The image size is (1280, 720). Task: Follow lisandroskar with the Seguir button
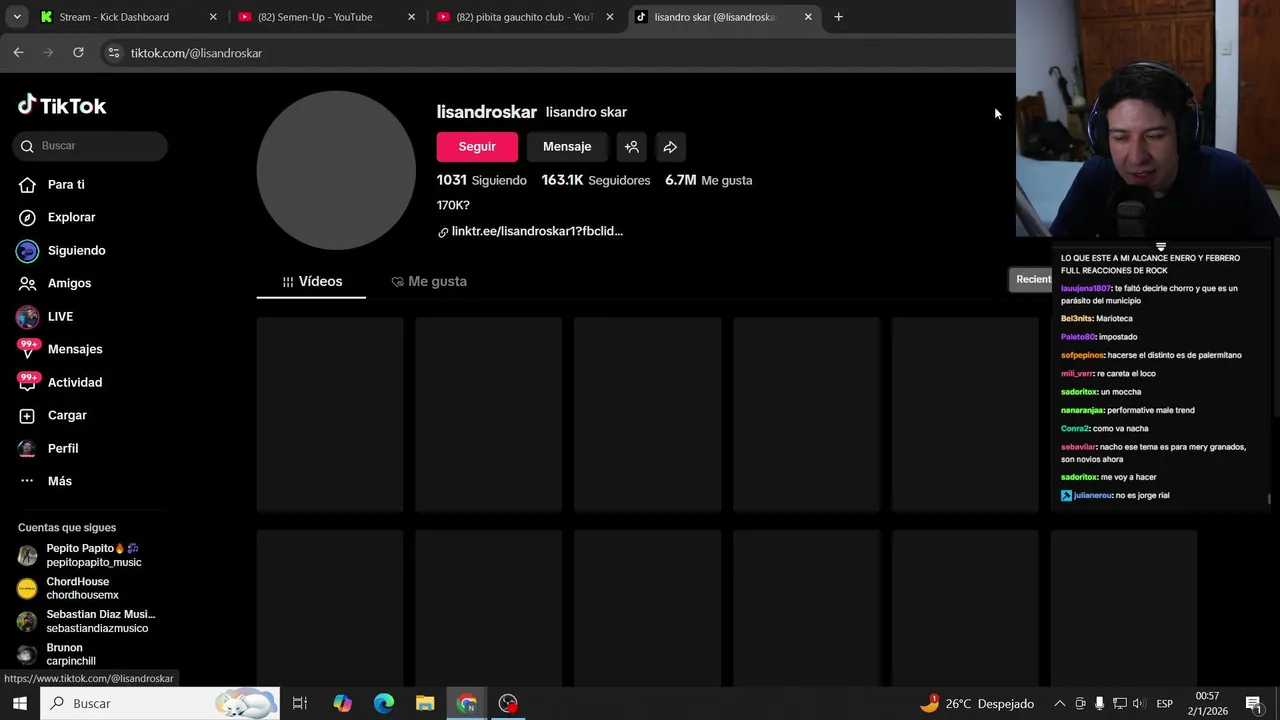pyautogui.click(x=477, y=147)
